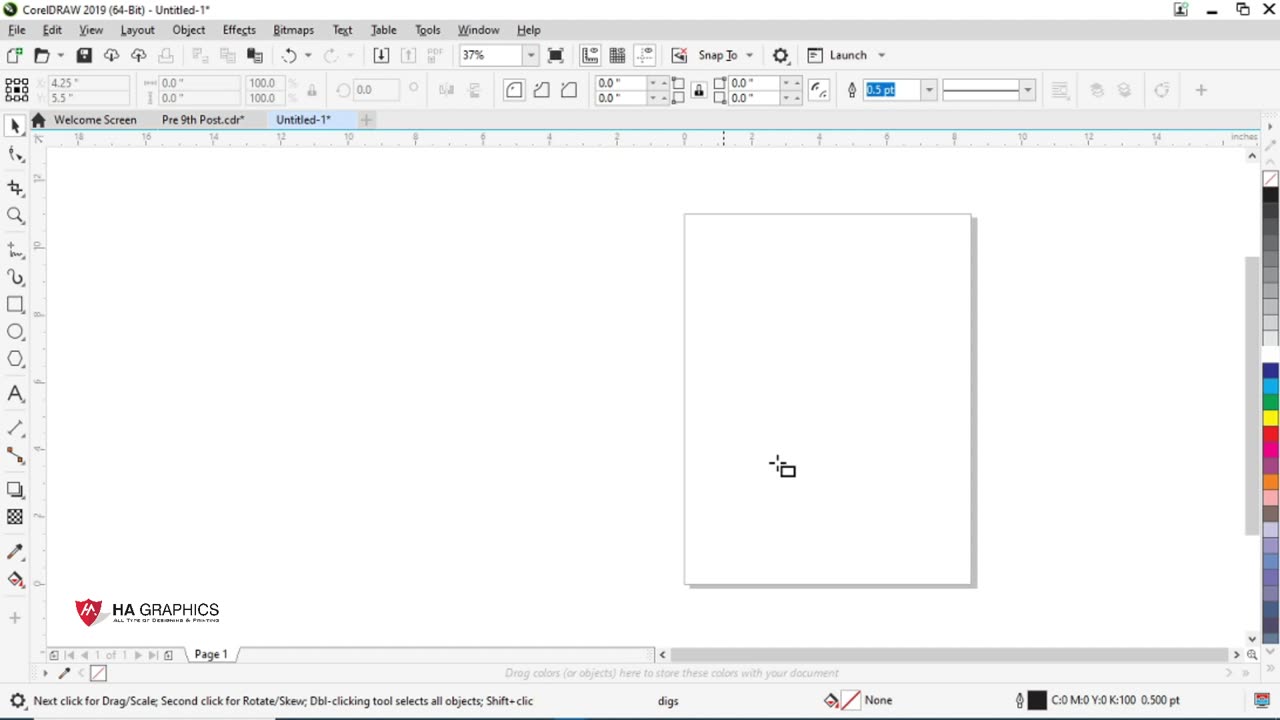Click the upload to cloud icon

pyautogui.click(x=139, y=55)
